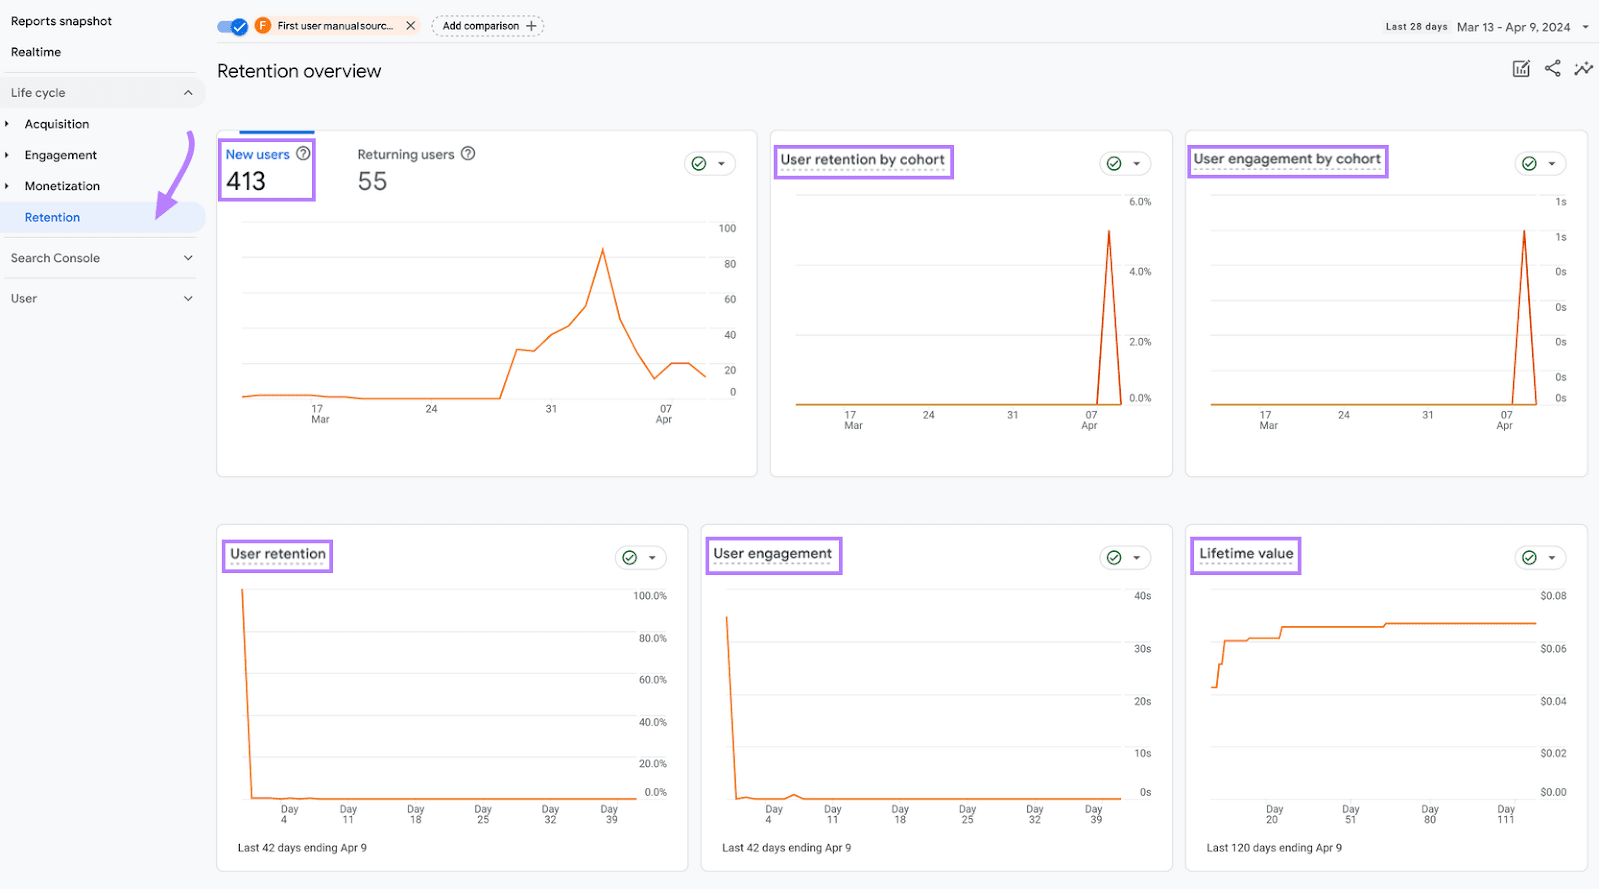1600x889 pixels.
Task: Remove the First user manual source filter
Action: coord(410,26)
